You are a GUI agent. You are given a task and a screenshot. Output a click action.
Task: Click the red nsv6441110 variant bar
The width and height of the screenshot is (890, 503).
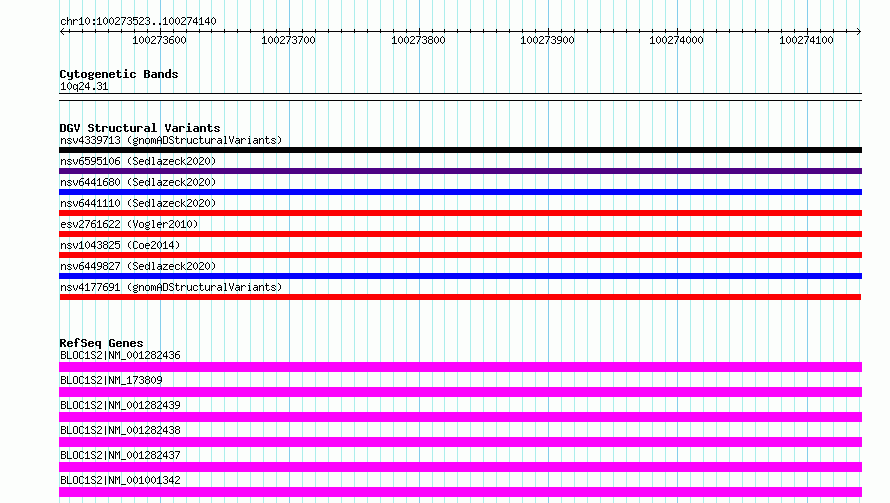tap(460, 213)
